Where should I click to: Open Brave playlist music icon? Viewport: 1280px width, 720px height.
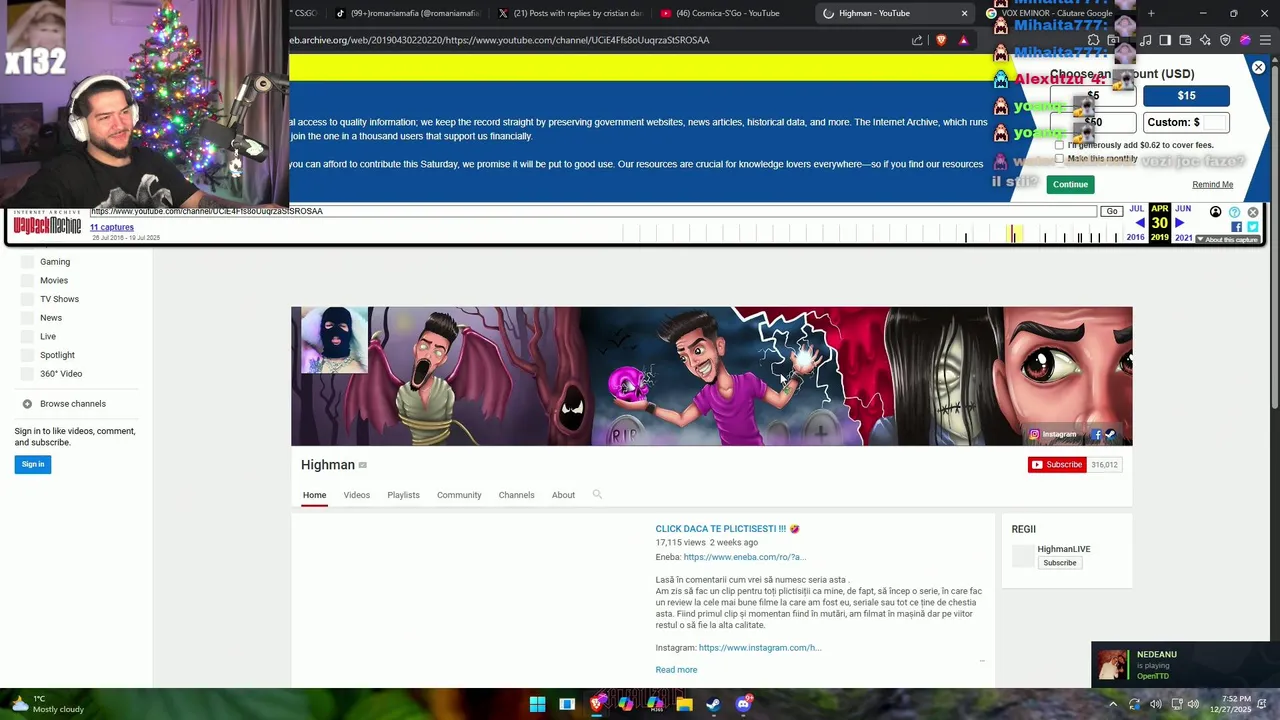[x=1146, y=40]
